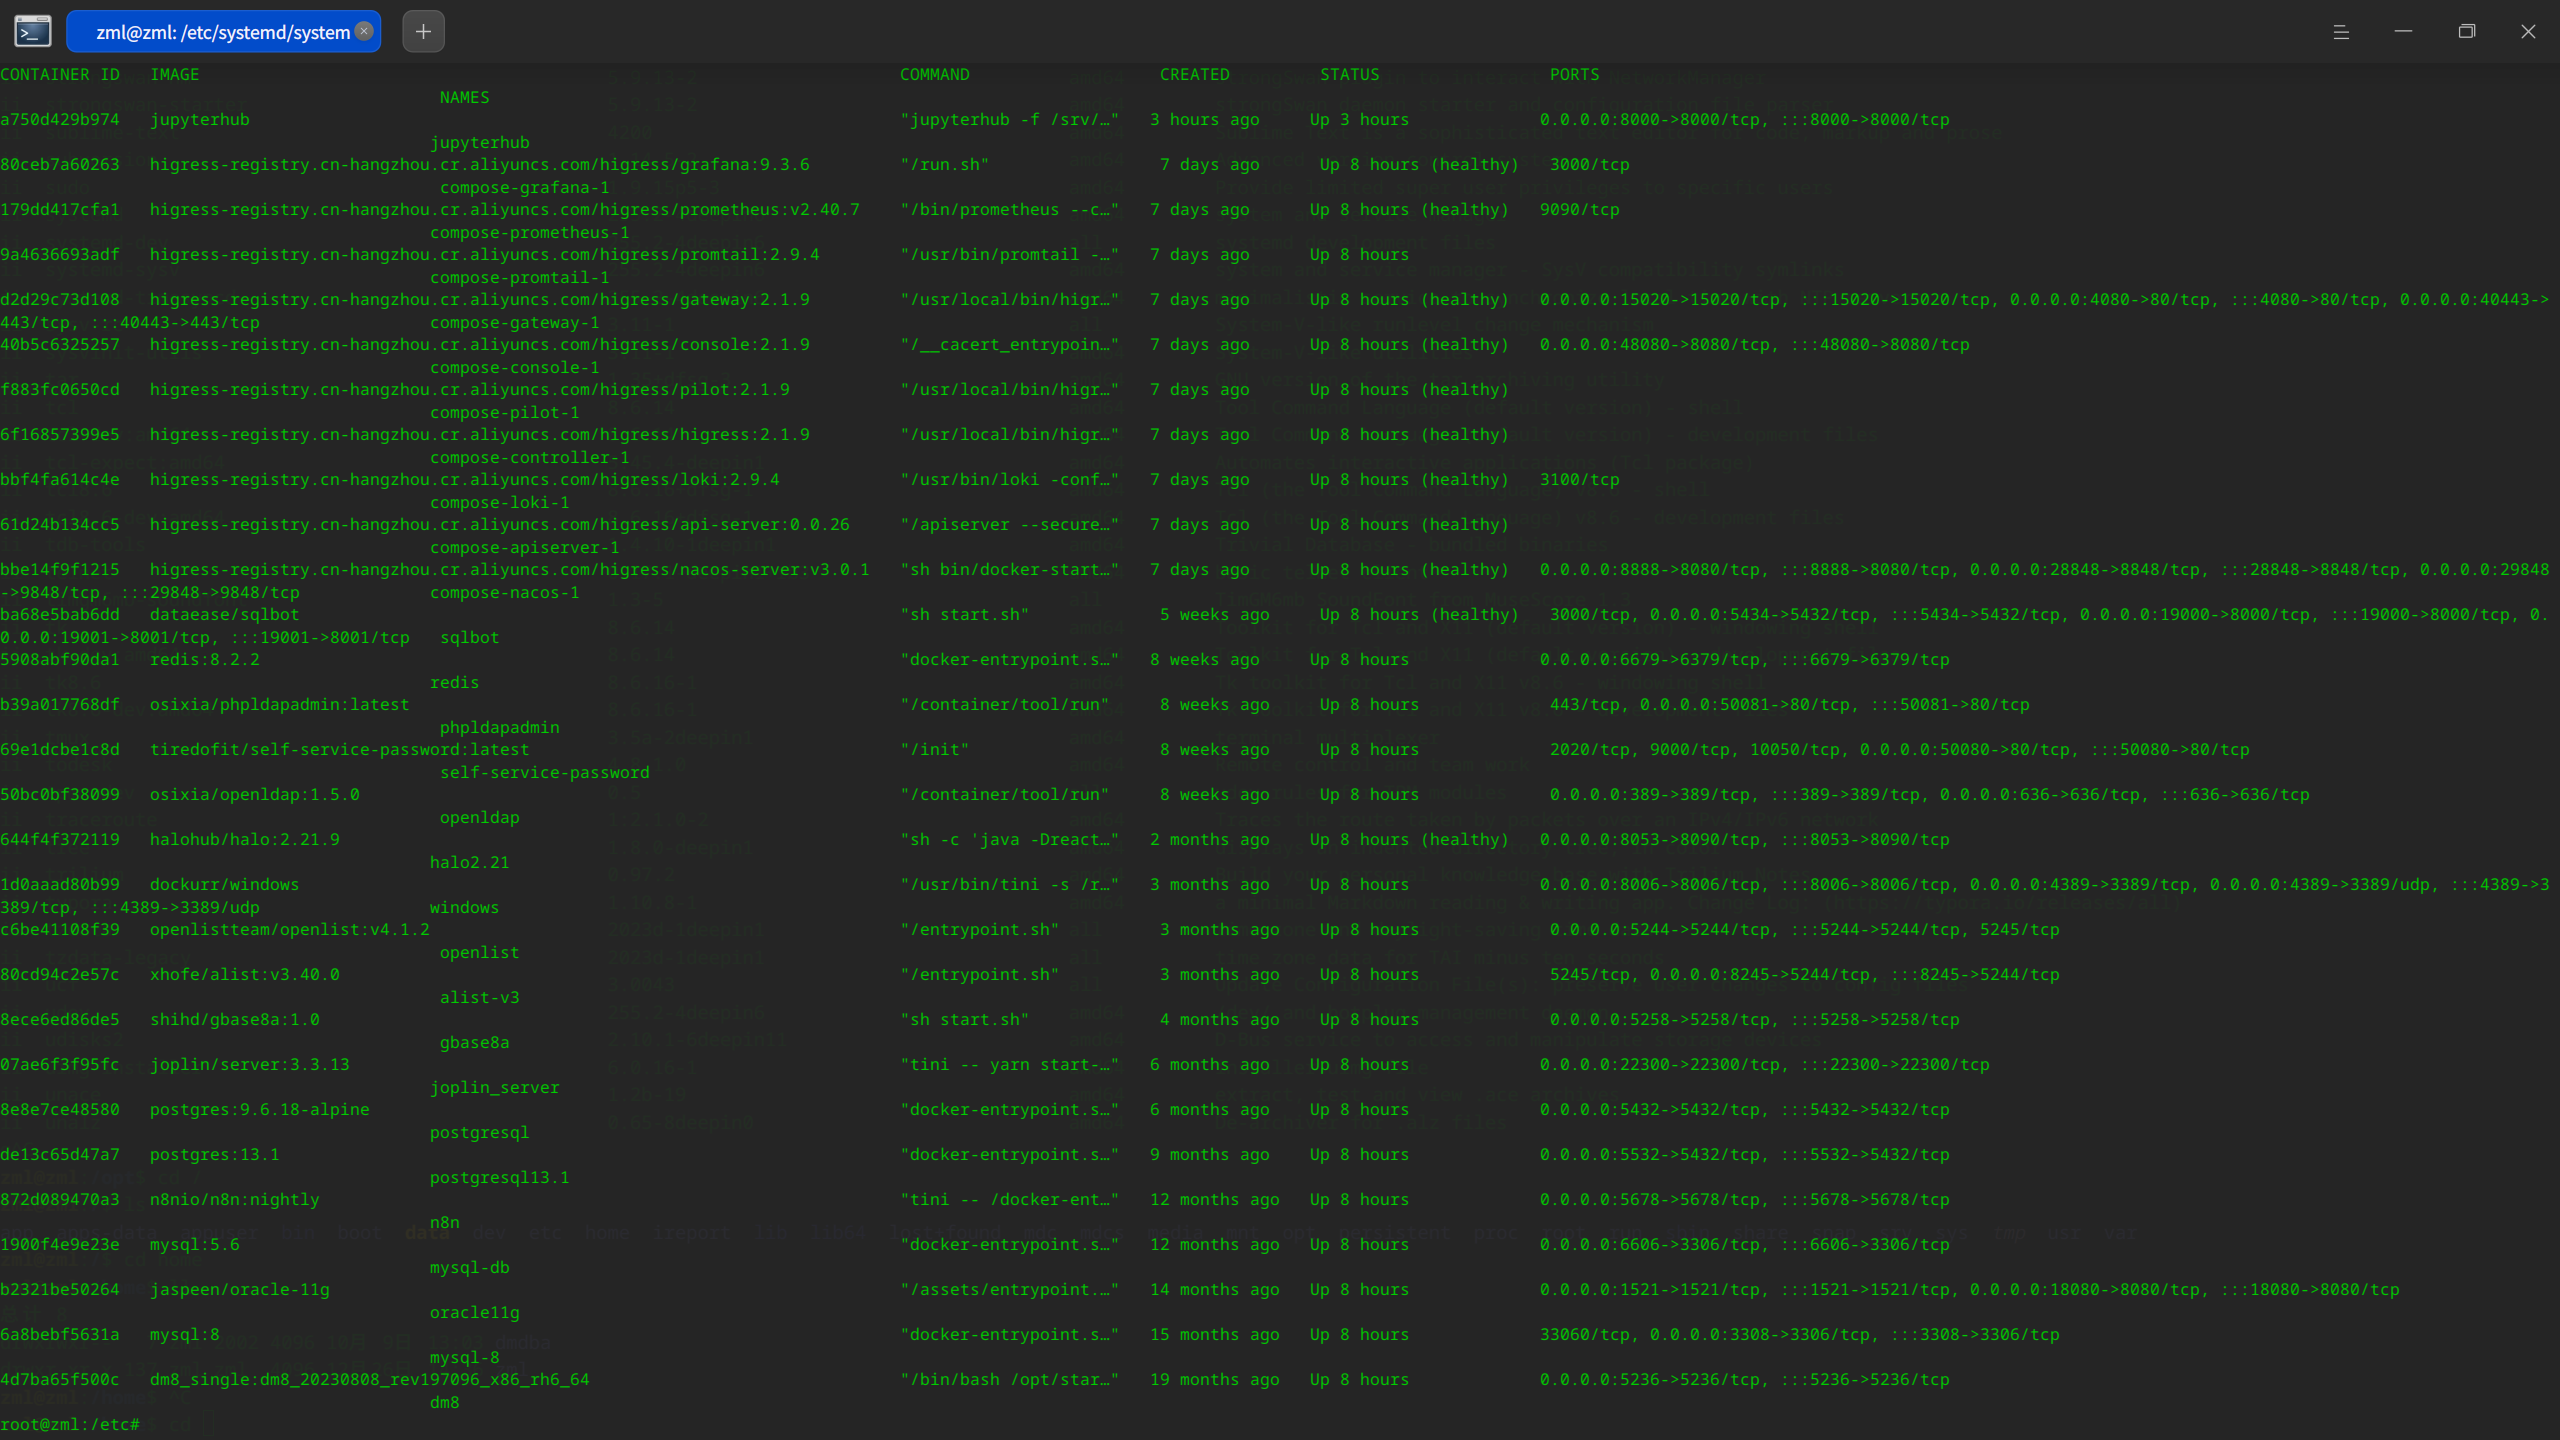Image resolution: width=2560 pixels, height=1440 pixels.
Task: Click the CONTAINER ID column header text
Action: 60,74
